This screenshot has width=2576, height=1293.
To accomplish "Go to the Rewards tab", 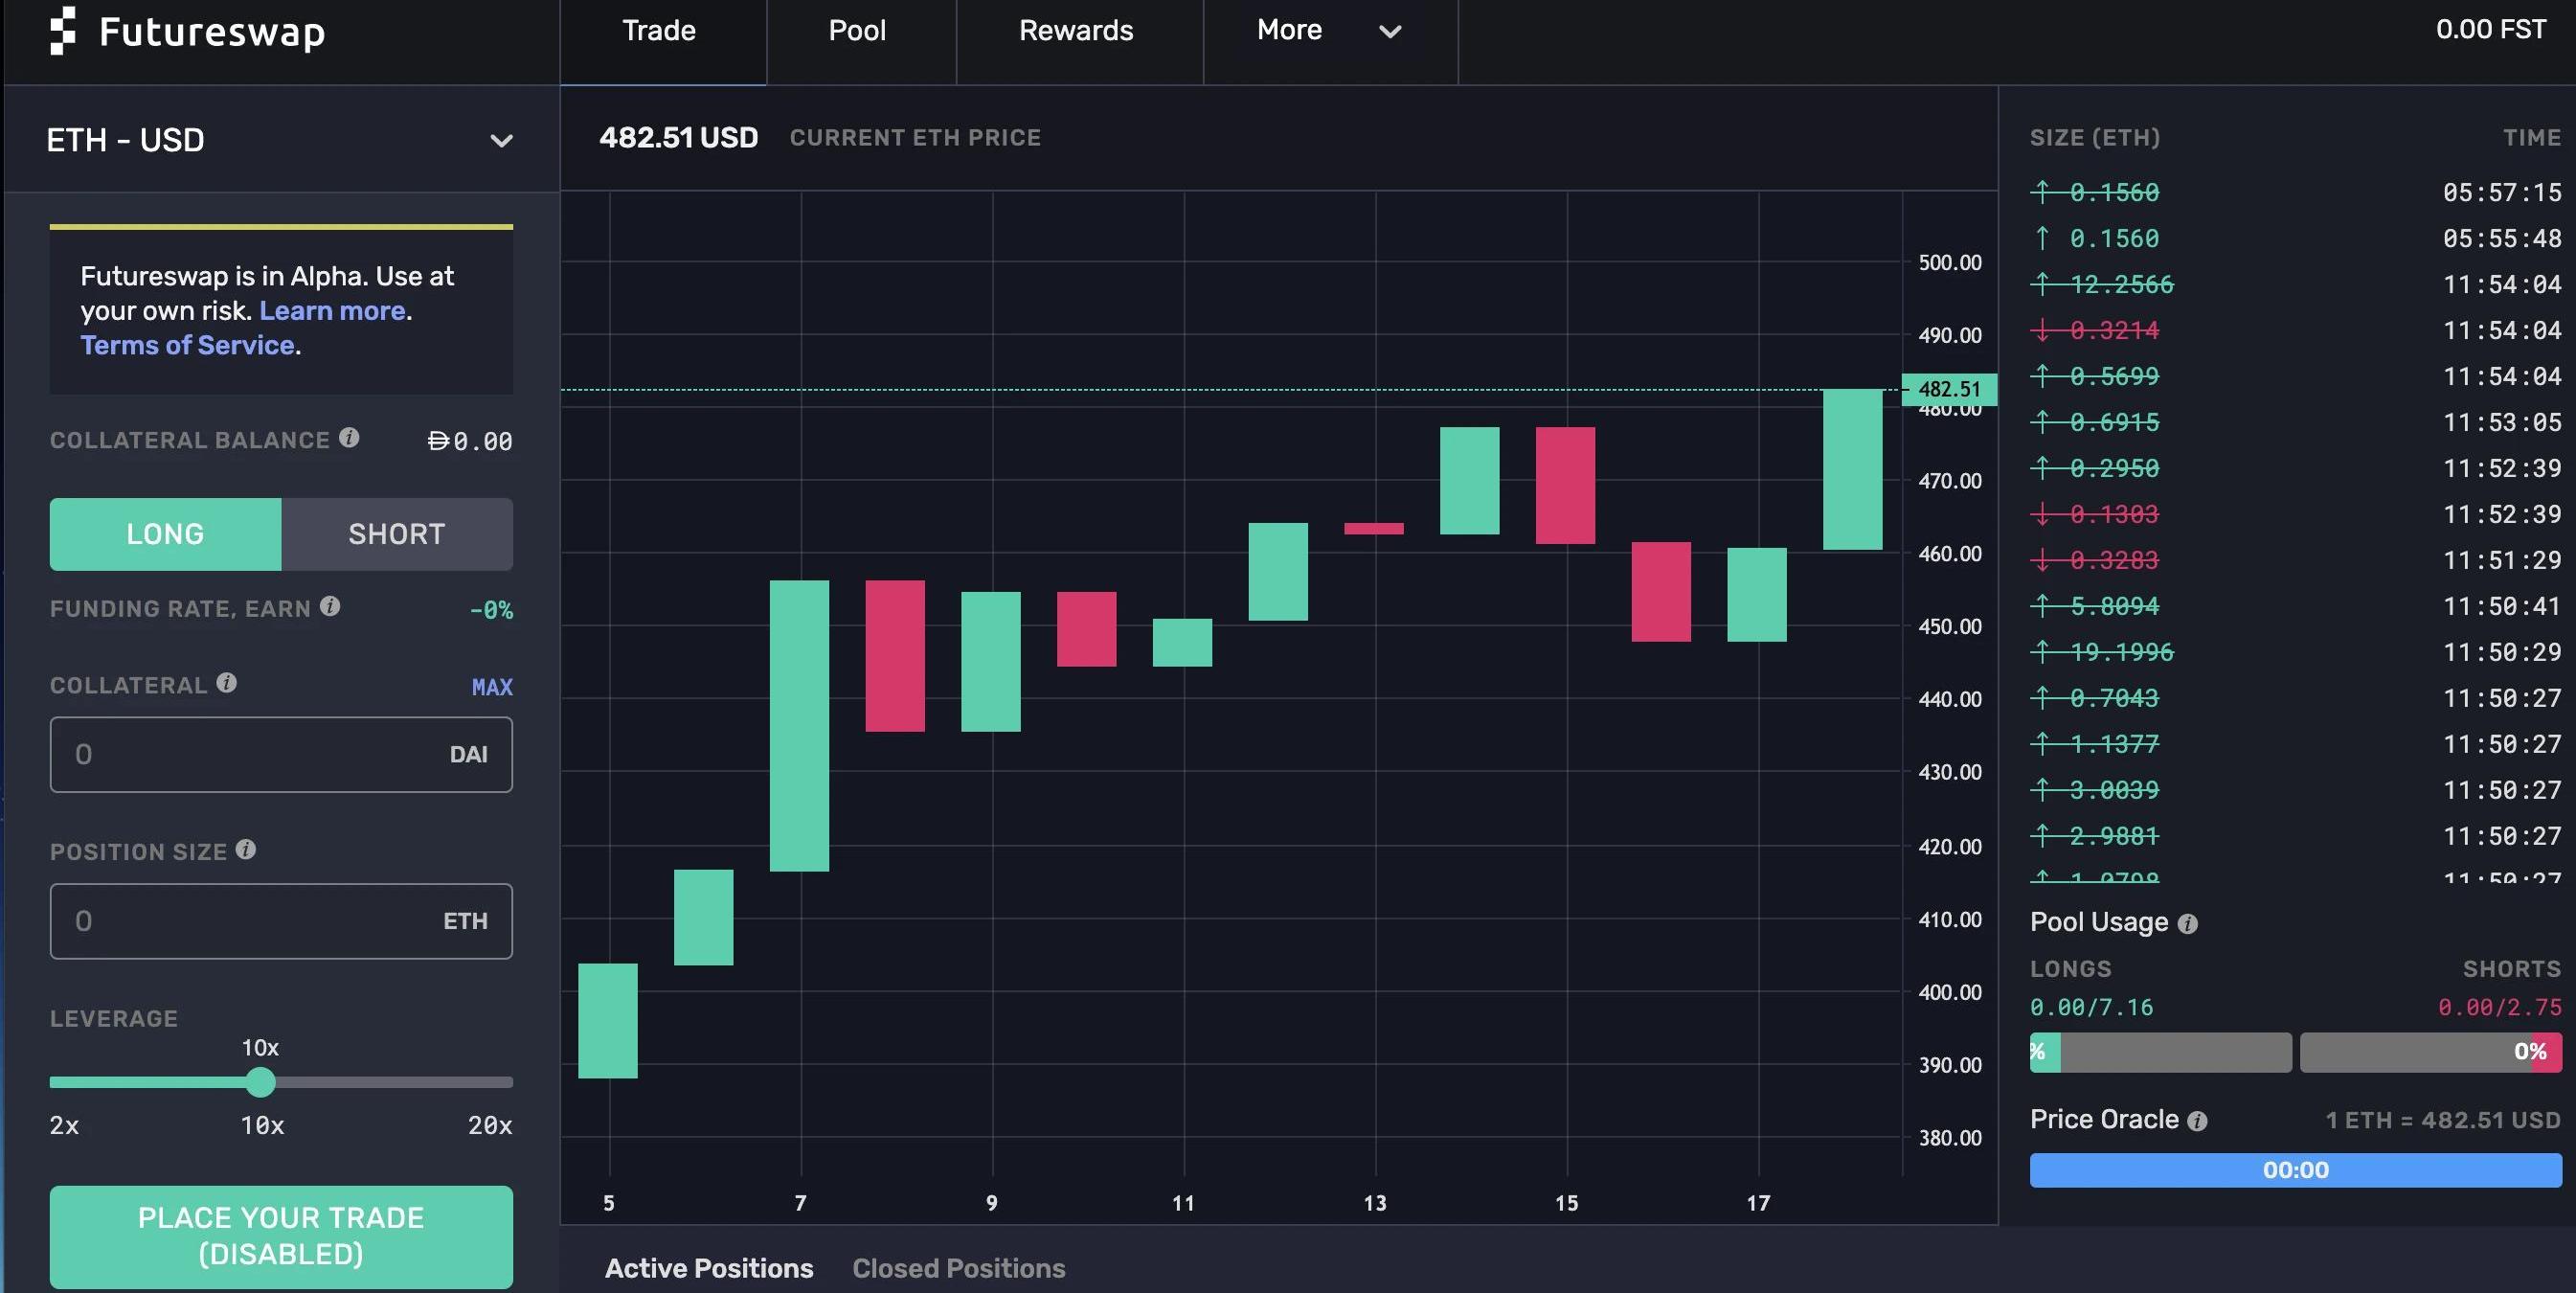I will coord(1076,31).
